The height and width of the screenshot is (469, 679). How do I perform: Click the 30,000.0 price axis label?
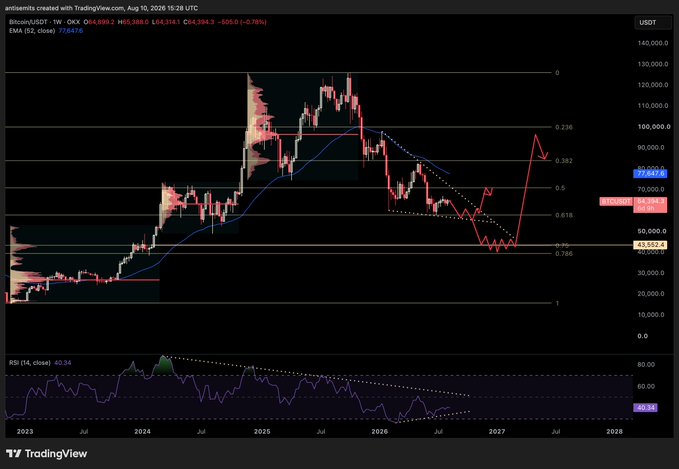coord(653,273)
